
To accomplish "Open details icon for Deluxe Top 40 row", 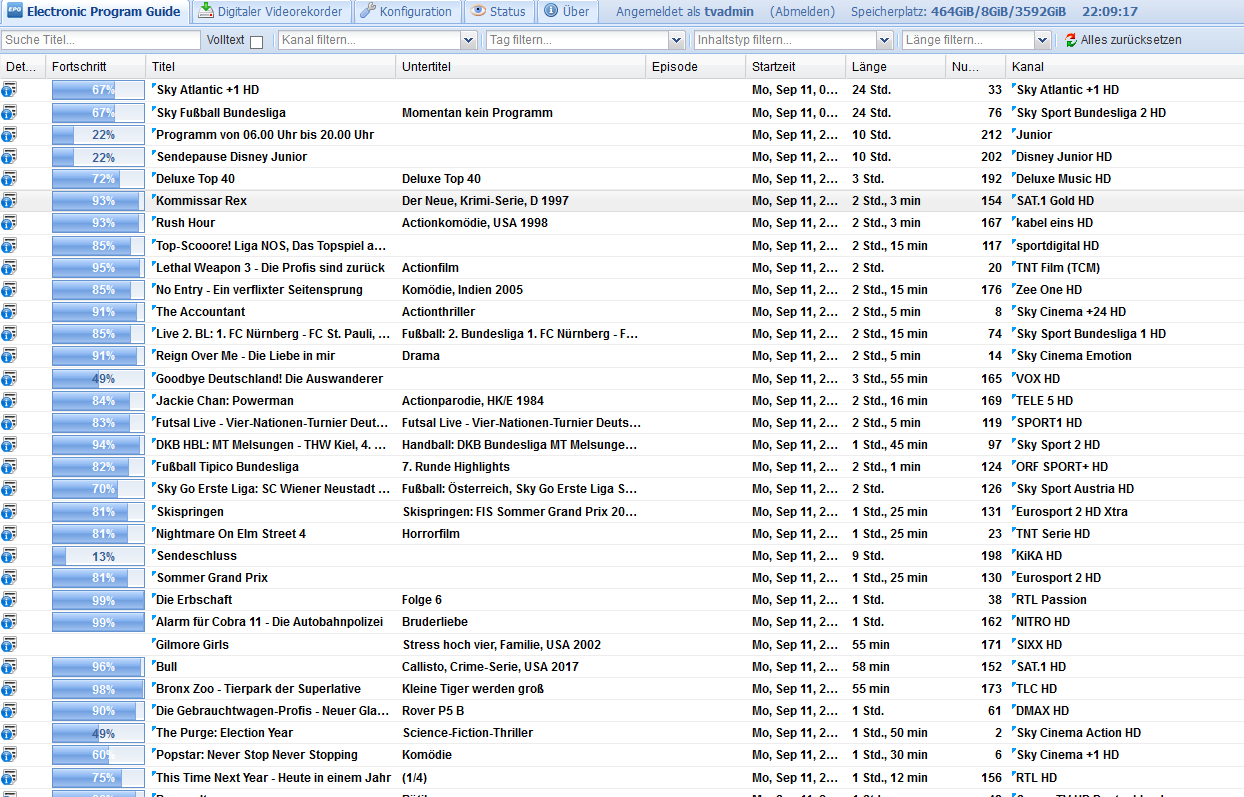I will click(10, 178).
